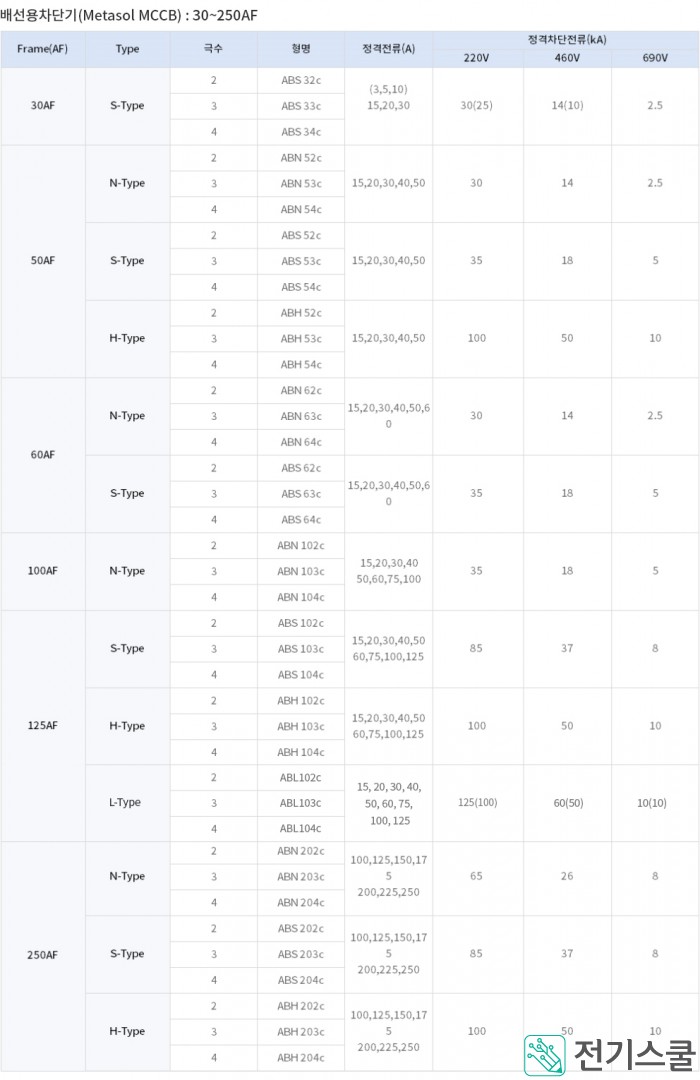Select the 690V sub-header
Image resolution: width=700 pixels, height=1080 pixels.
655,58
